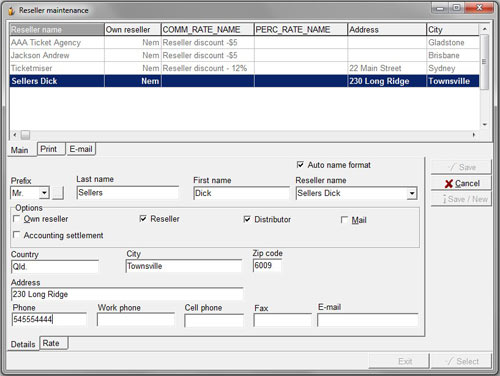Click the Last name input field
The image size is (500, 376).
click(x=128, y=193)
